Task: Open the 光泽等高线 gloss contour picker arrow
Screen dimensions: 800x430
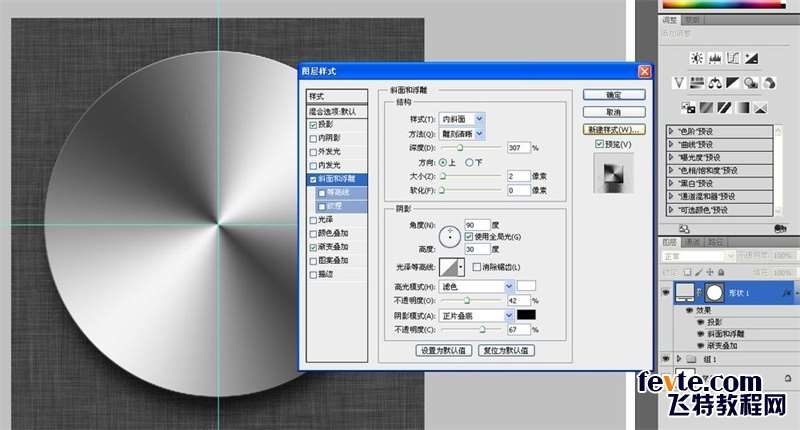Action: click(461, 267)
